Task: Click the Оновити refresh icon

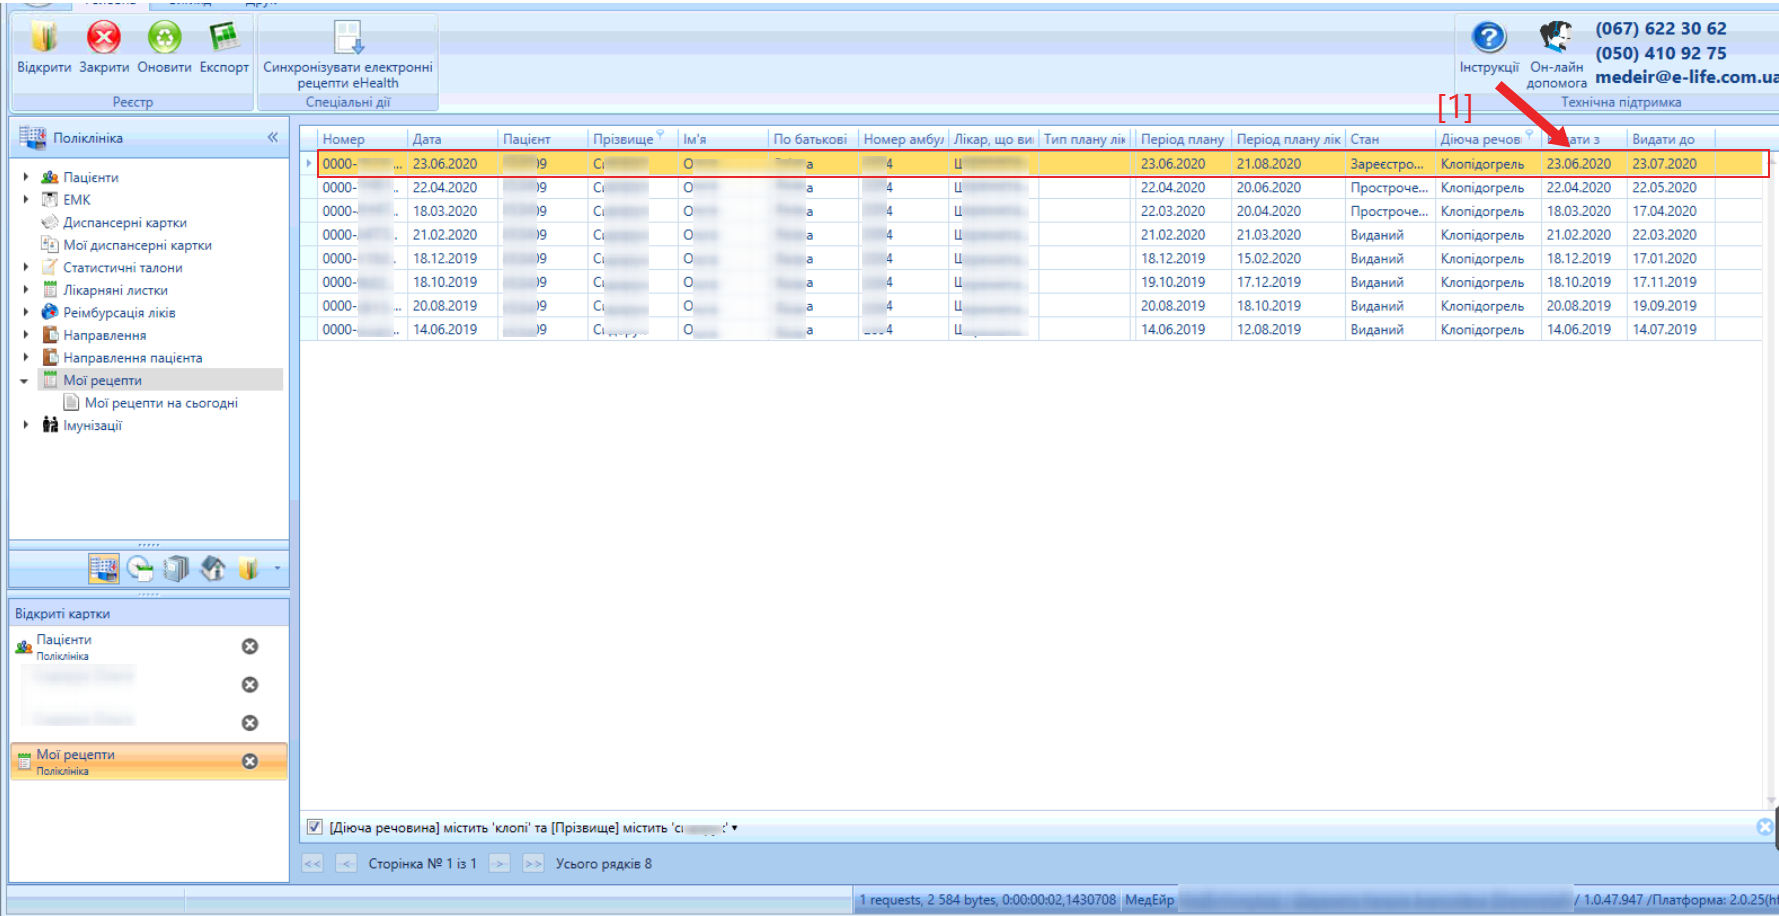Action: point(164,38)
